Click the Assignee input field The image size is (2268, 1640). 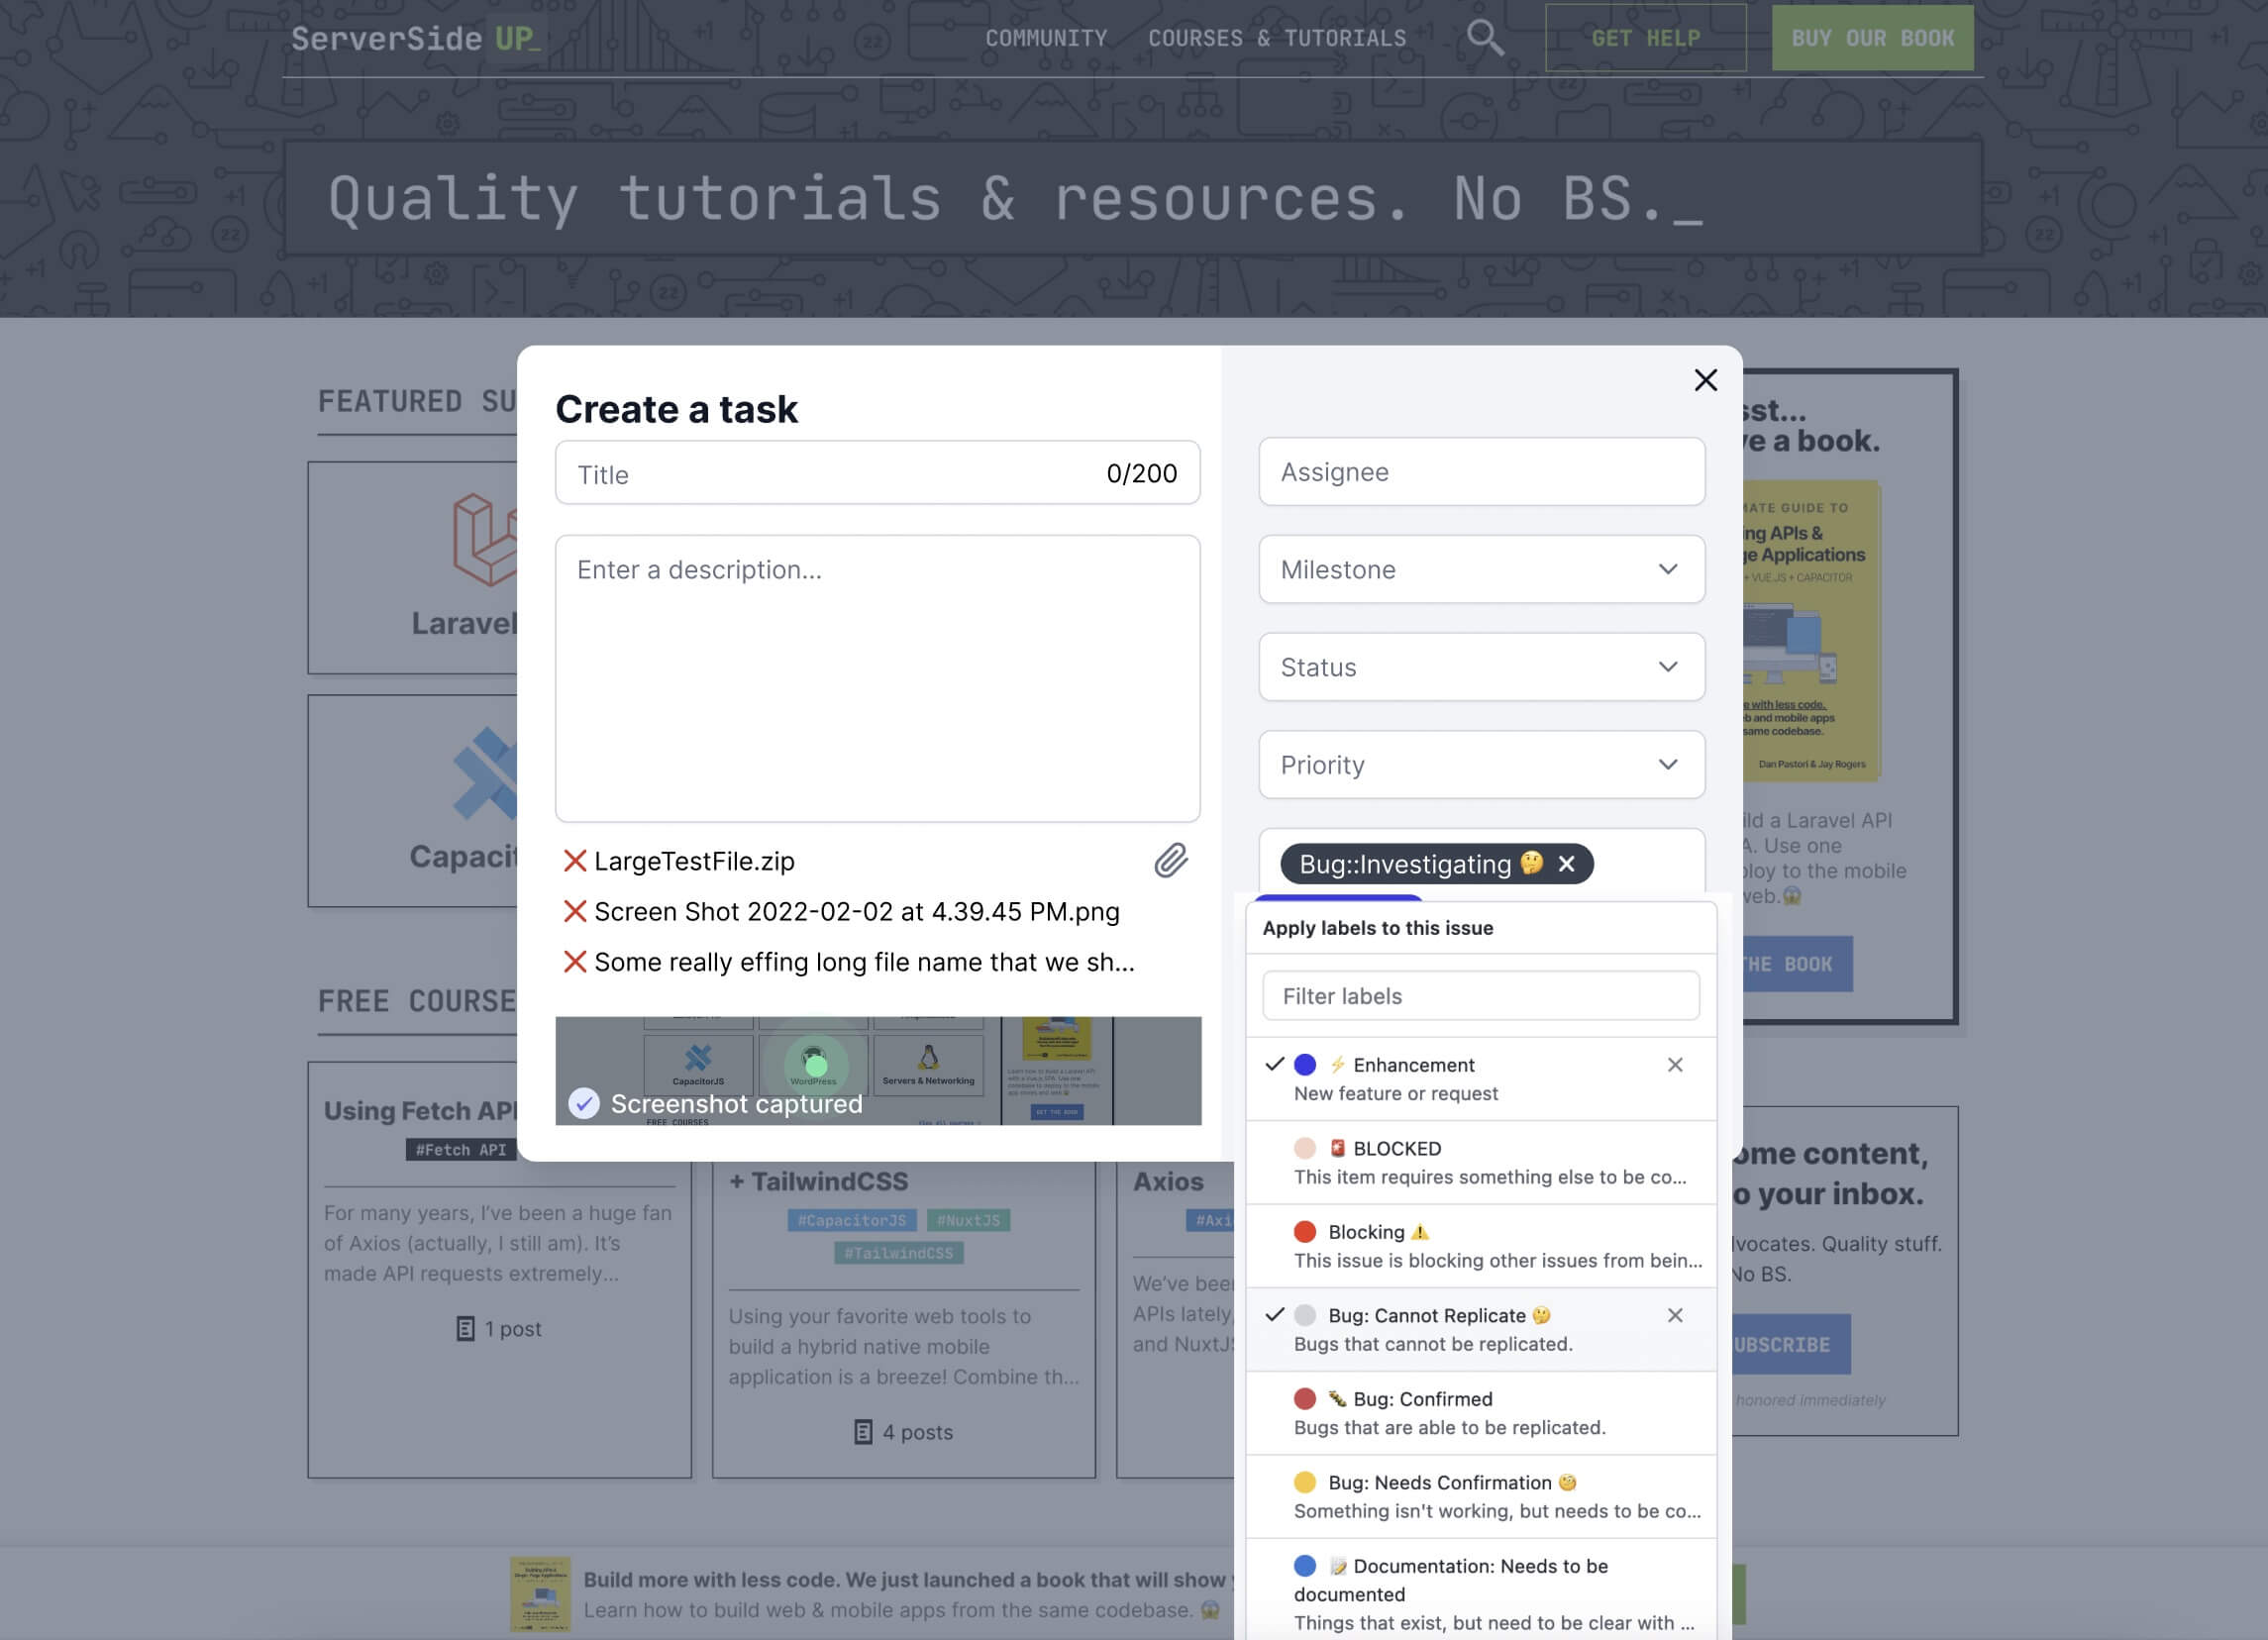[1481, 470]
